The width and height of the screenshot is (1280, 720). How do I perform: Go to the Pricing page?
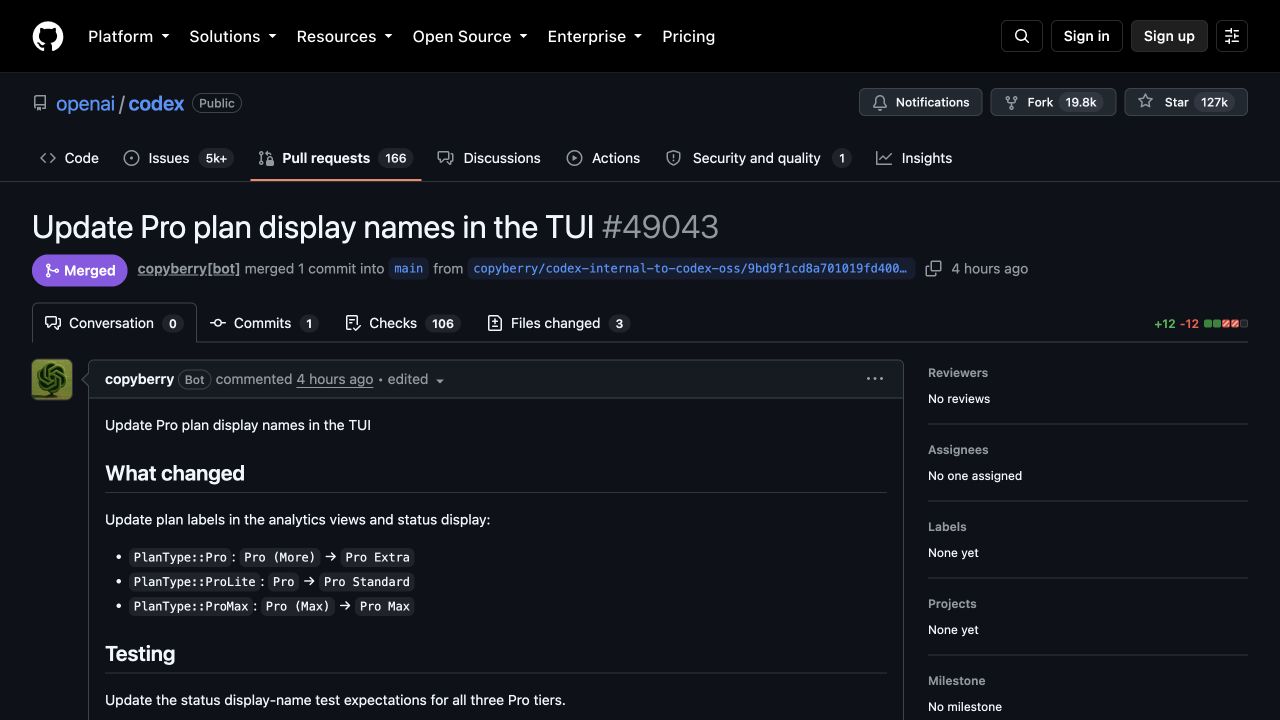click(x=689, y=36)
